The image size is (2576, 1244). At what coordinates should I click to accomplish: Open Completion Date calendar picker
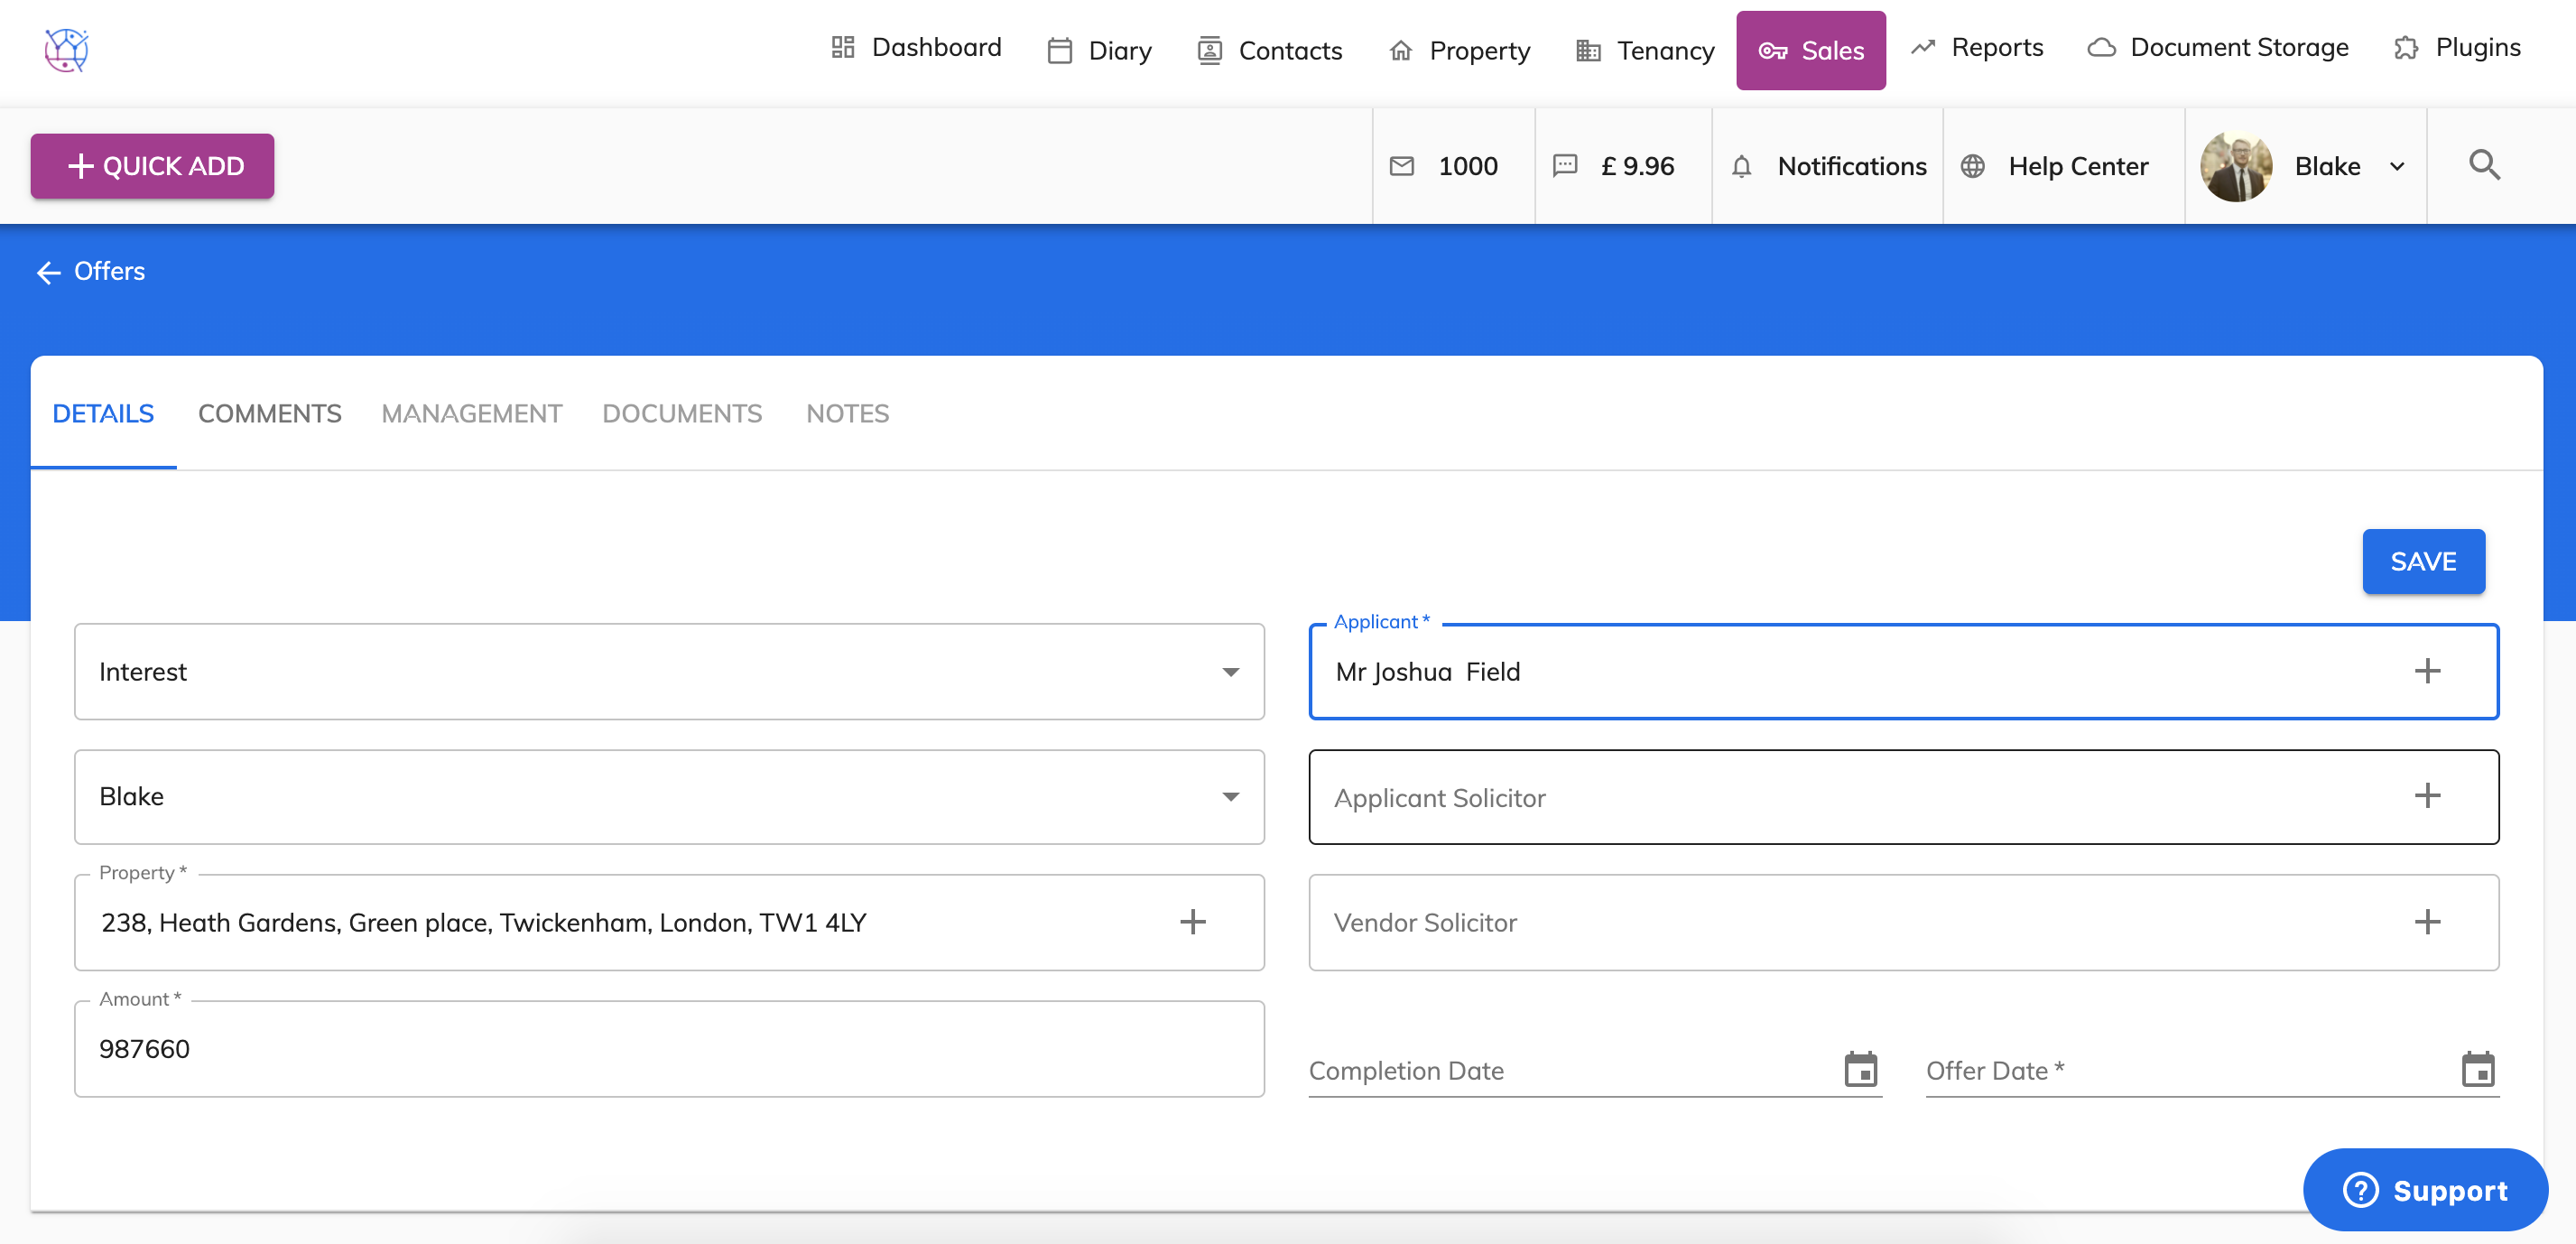click(x=1860, y=1069)
